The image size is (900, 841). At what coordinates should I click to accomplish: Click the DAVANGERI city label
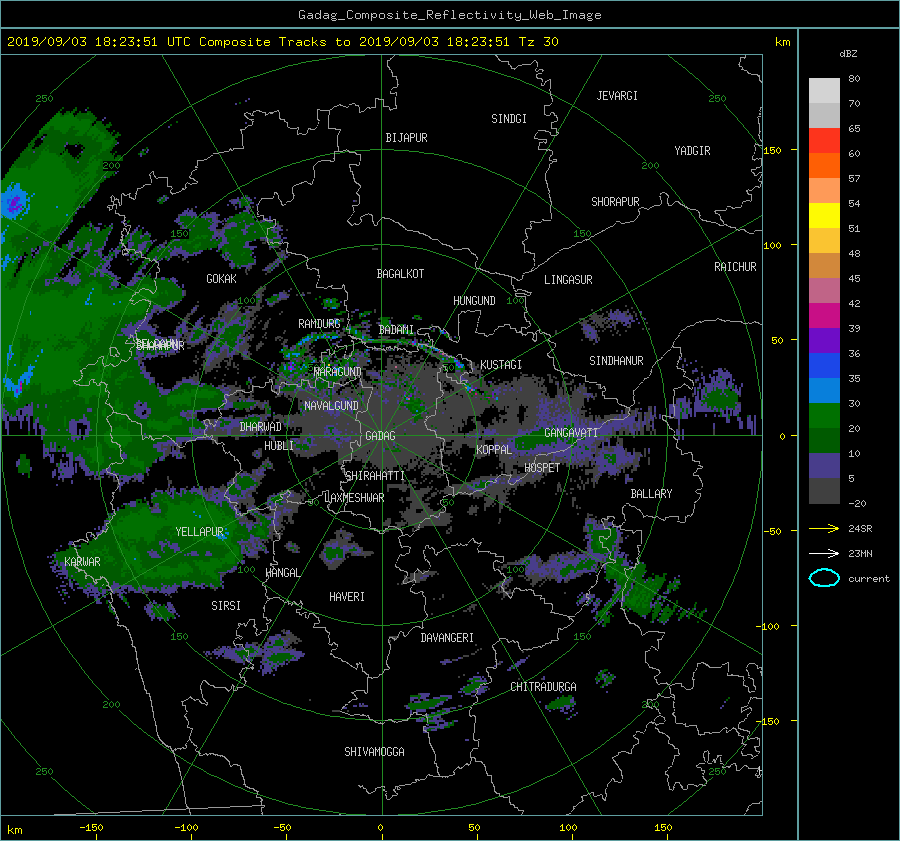447,638
